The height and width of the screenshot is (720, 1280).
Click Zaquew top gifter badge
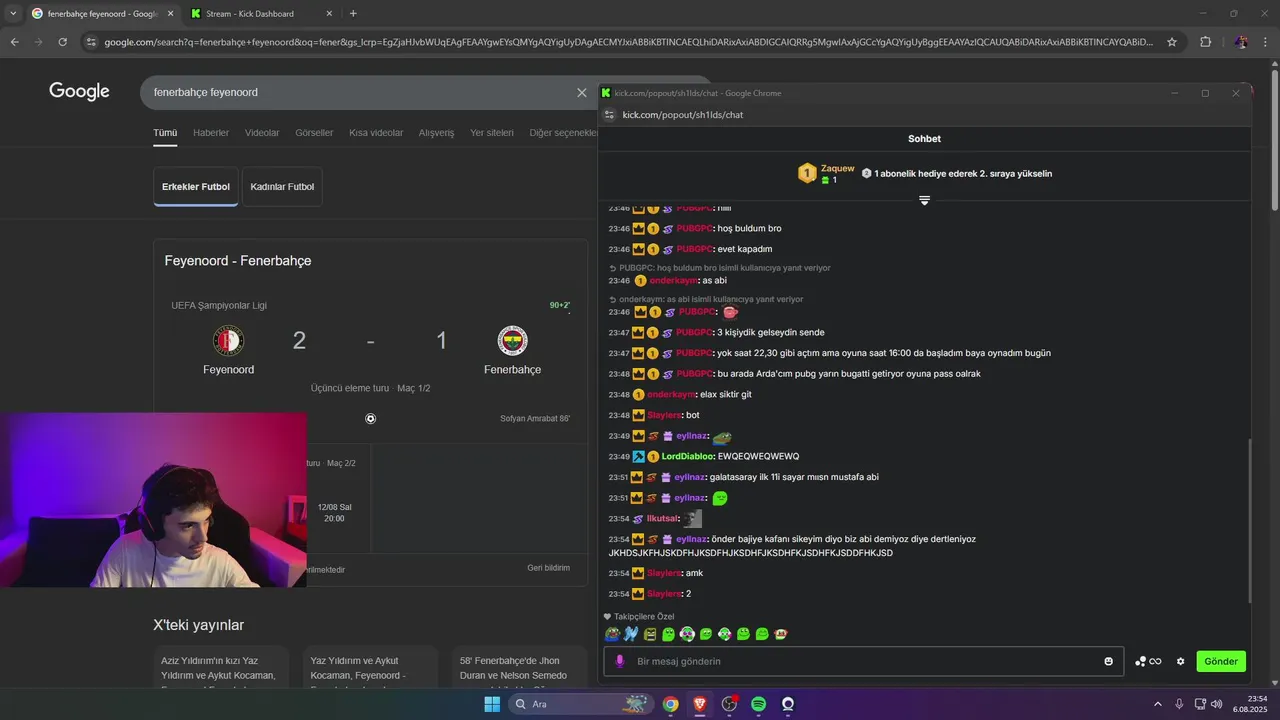coord(807,173)
